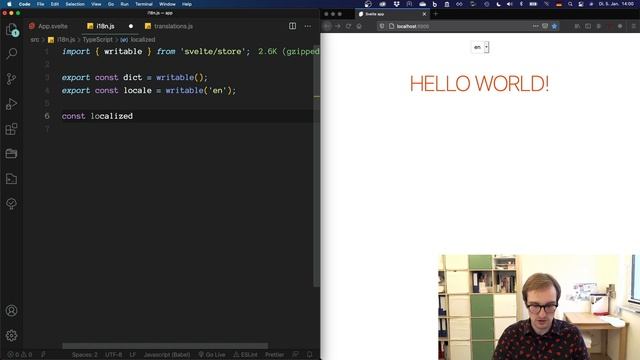640x360 pixels.
Task: Click line 4 export const locale code
Action: (149, 90)
